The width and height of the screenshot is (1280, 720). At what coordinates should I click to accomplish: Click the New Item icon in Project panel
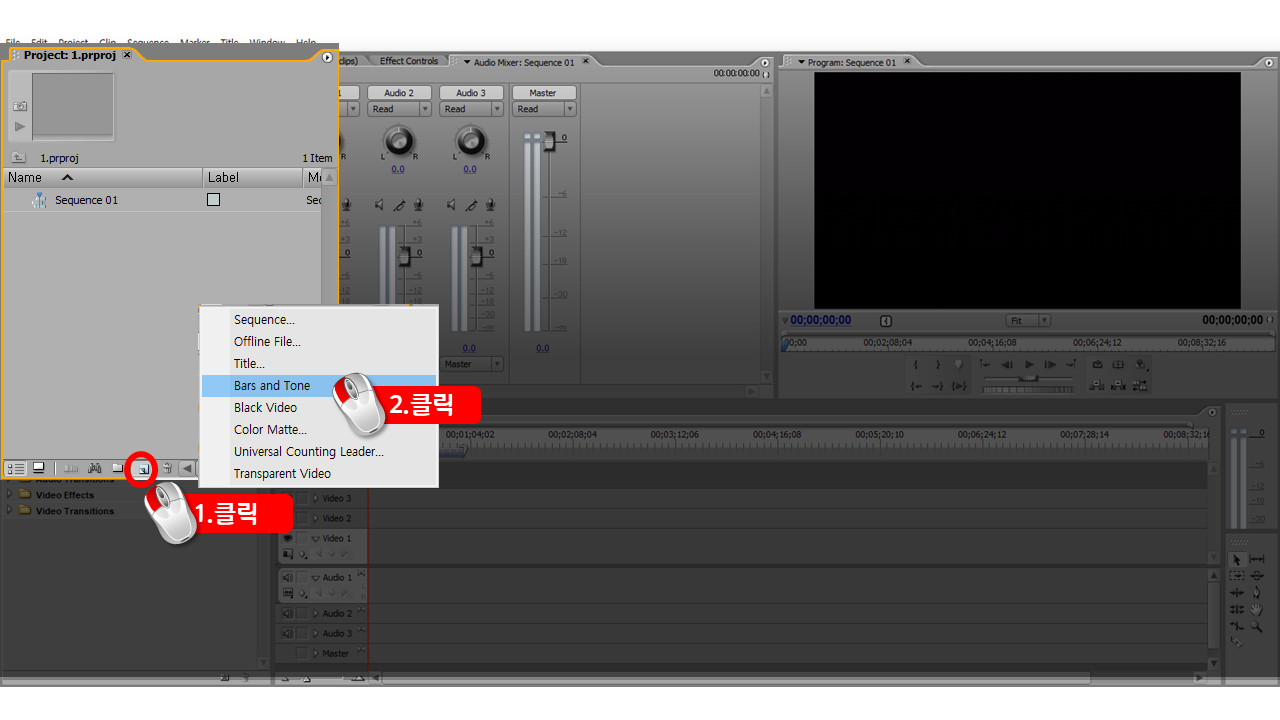pos(143,469)
